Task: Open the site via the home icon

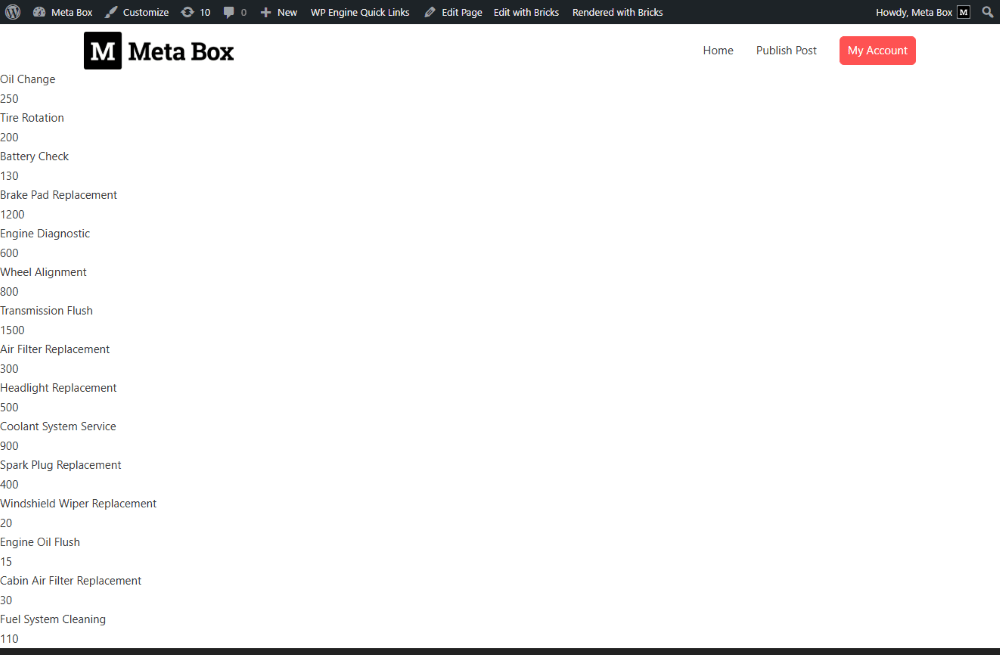Action: tap(36, 12)
